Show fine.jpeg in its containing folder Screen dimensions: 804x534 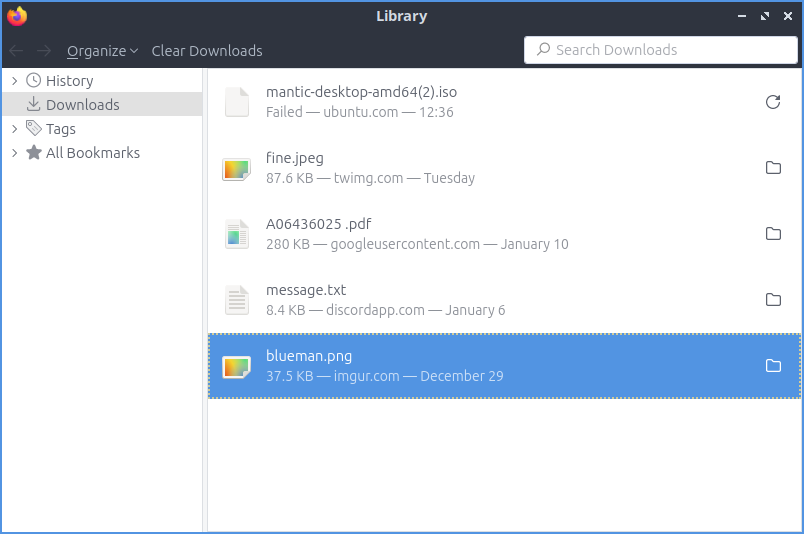(772, 168)
